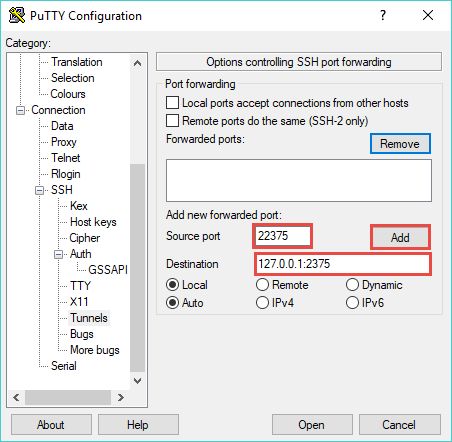
Task: Enable remote ports do the same checkbox
Action: (172, 120)
